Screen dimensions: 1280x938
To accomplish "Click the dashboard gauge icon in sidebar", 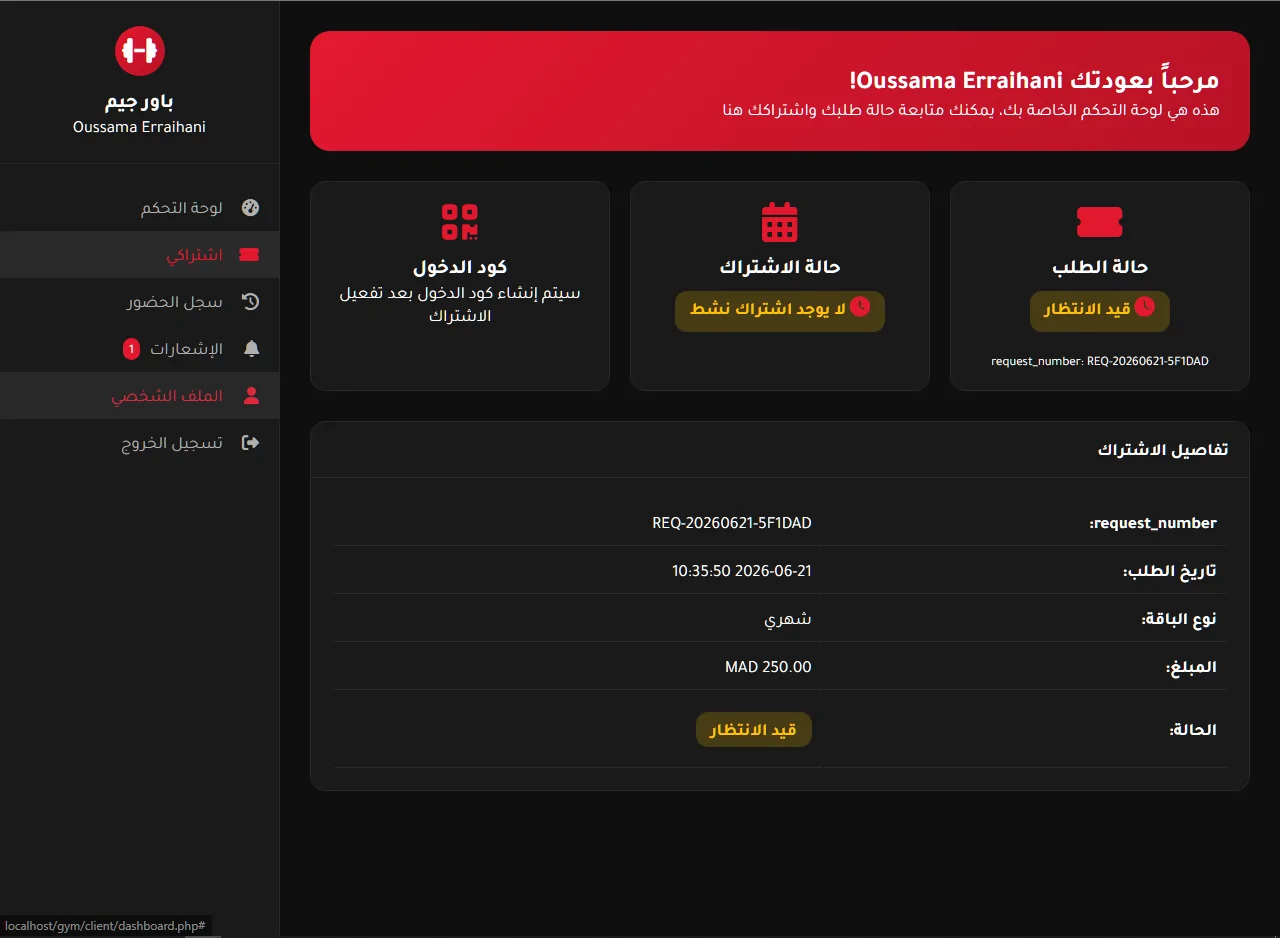I will click(251, 208).
